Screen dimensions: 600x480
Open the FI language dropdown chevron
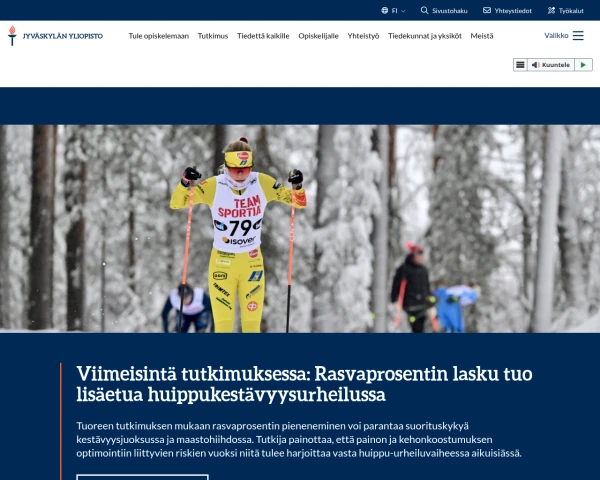point(403,11)
